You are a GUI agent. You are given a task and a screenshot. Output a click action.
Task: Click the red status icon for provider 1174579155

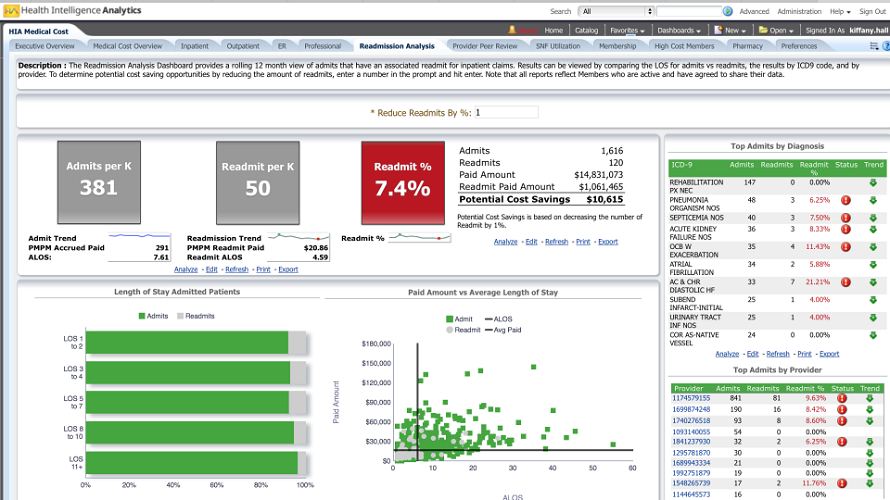[x=842, y=398]
